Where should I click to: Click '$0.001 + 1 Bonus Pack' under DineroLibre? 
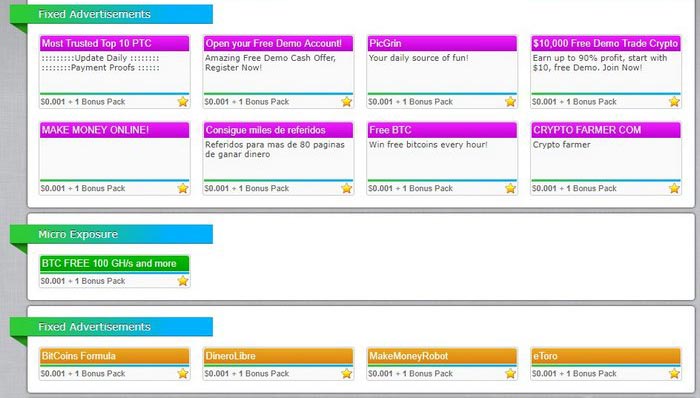pyautogui.click(x=246, y=373)
